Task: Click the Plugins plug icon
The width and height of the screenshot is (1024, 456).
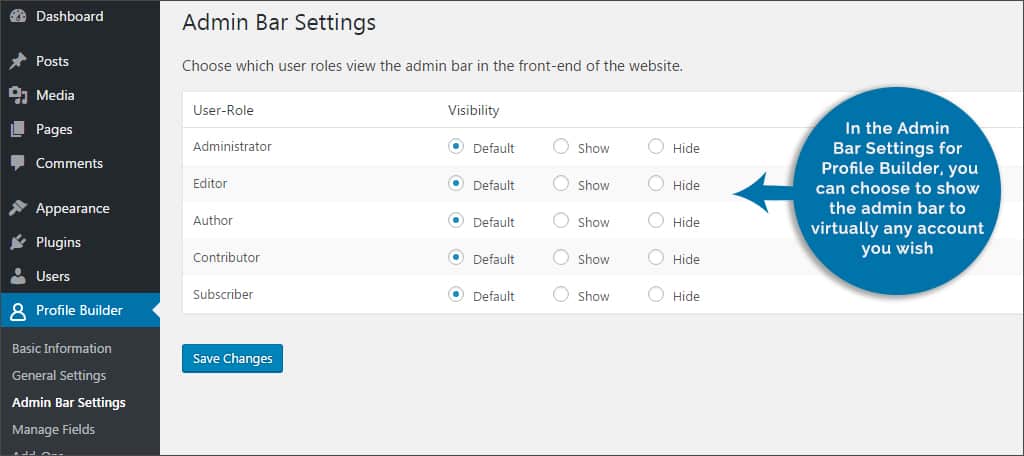Action: (x=18, y=242)
